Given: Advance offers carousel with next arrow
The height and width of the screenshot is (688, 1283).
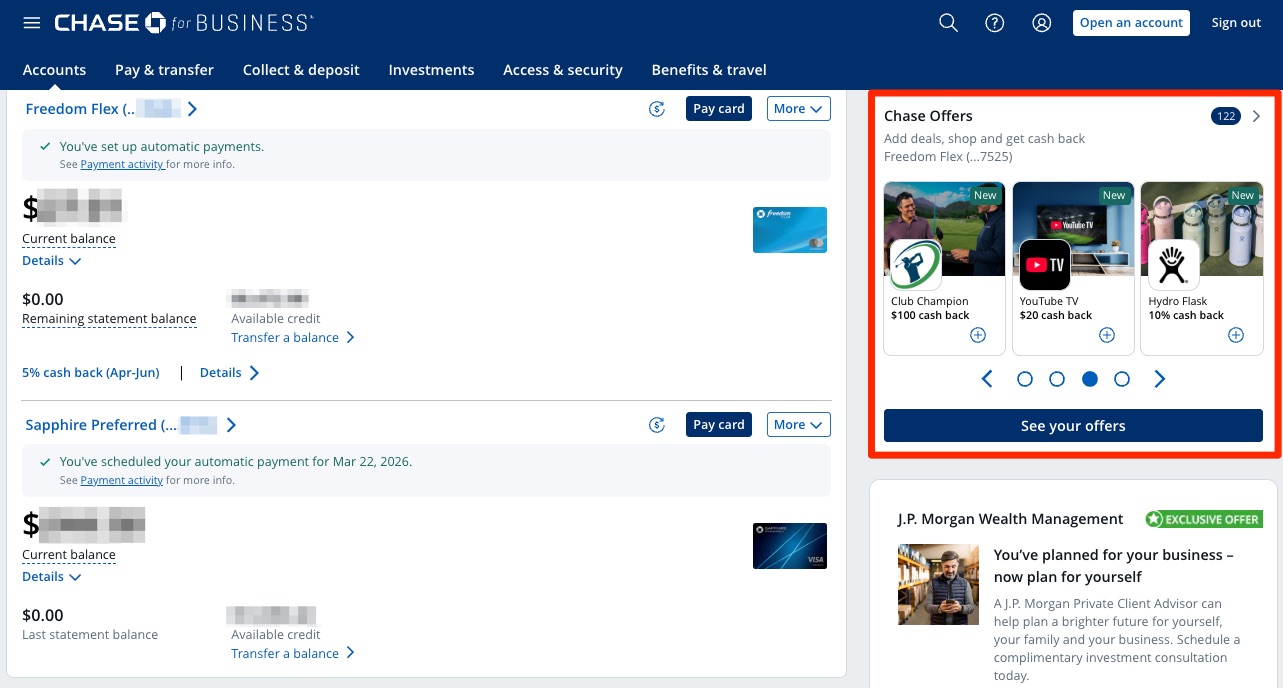Looking at the screenshot, I should (1160, 379).
